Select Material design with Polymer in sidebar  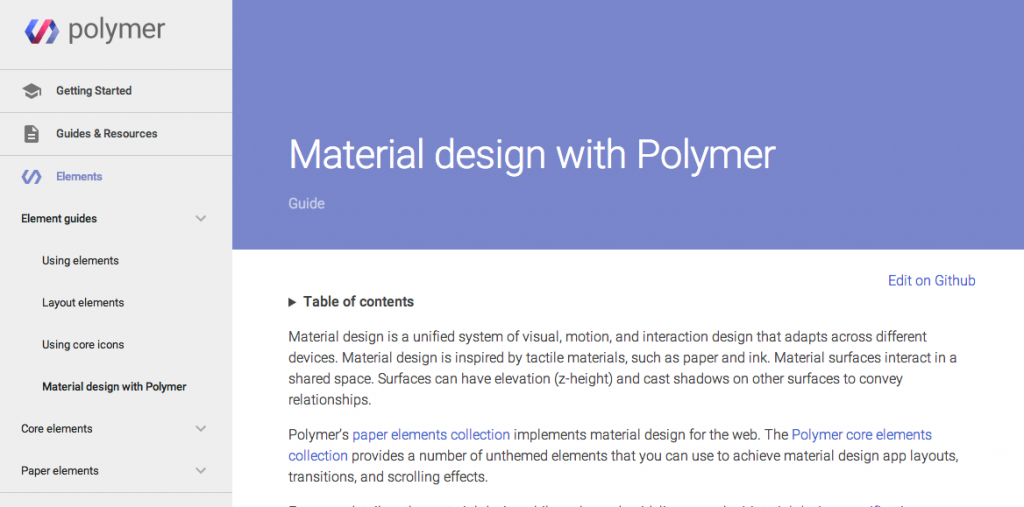114,387
